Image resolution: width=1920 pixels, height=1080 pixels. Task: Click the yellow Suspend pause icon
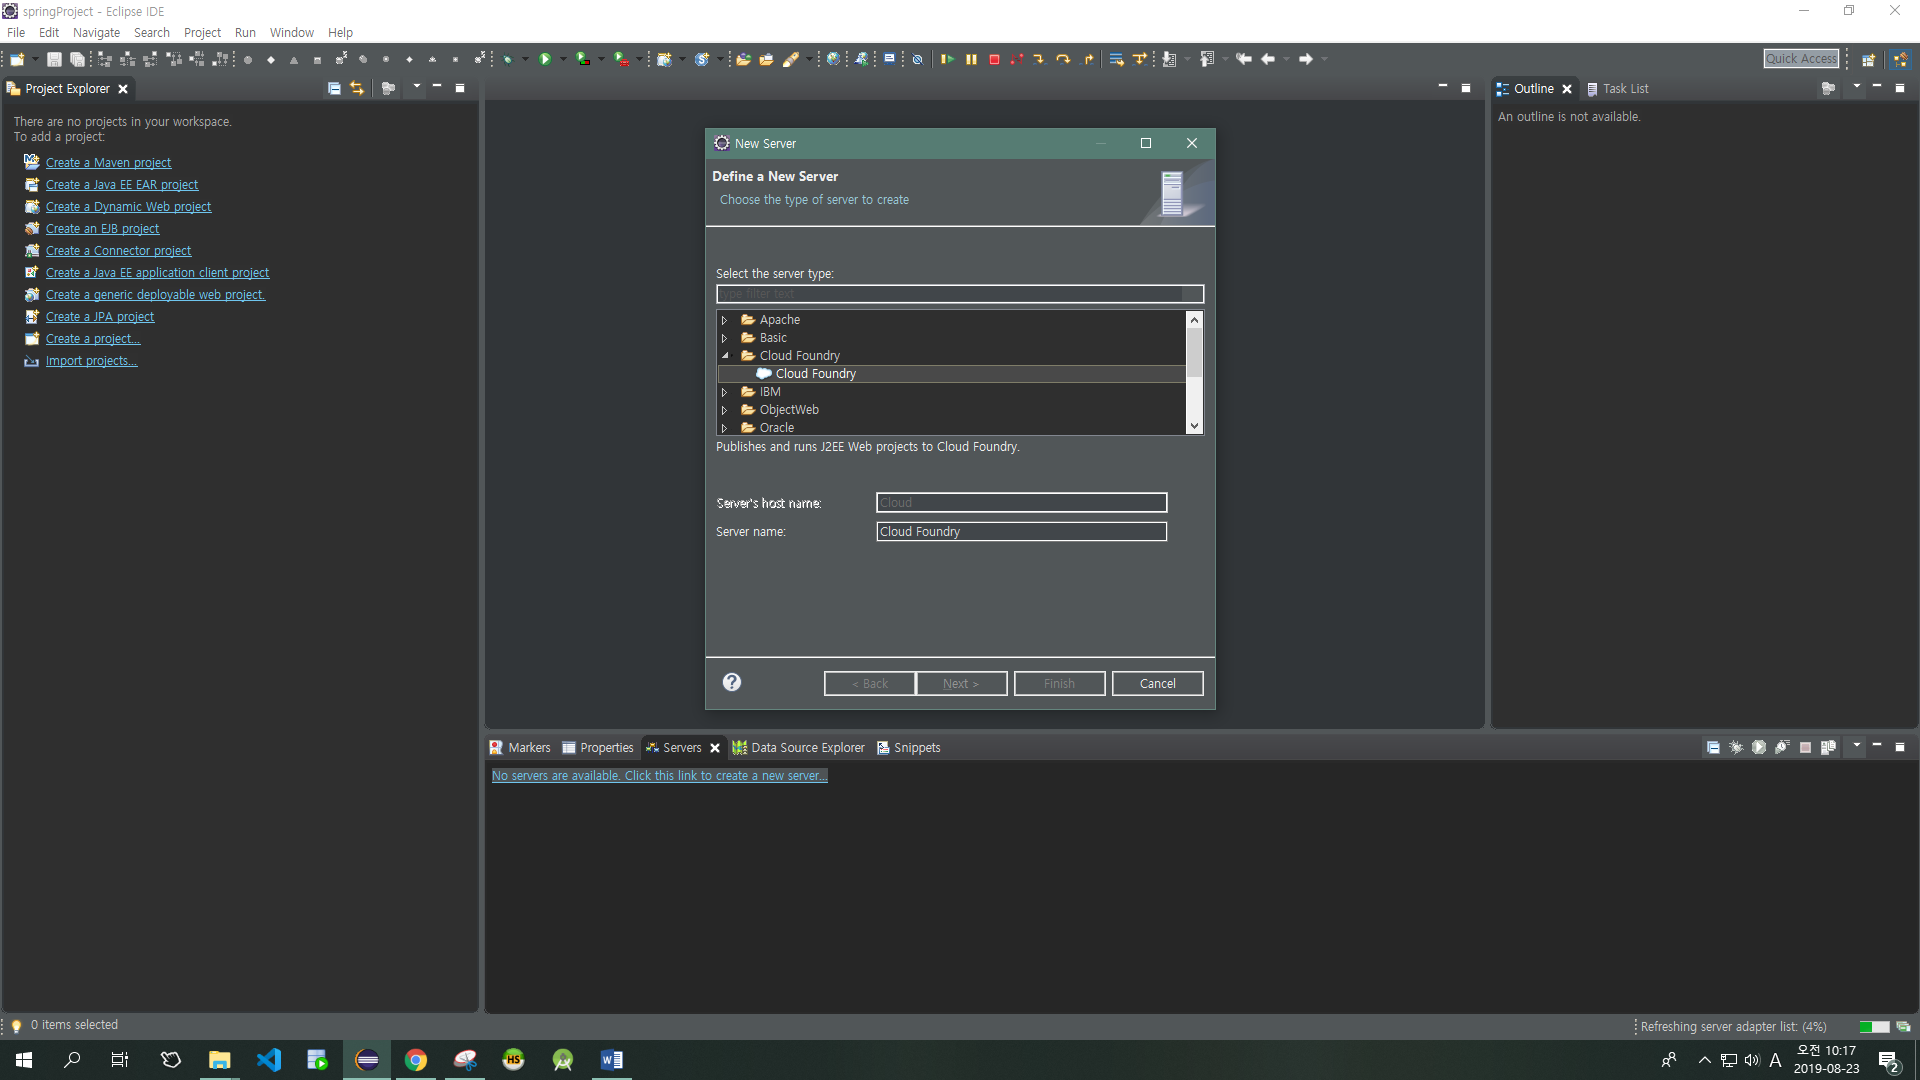point(971,60)
